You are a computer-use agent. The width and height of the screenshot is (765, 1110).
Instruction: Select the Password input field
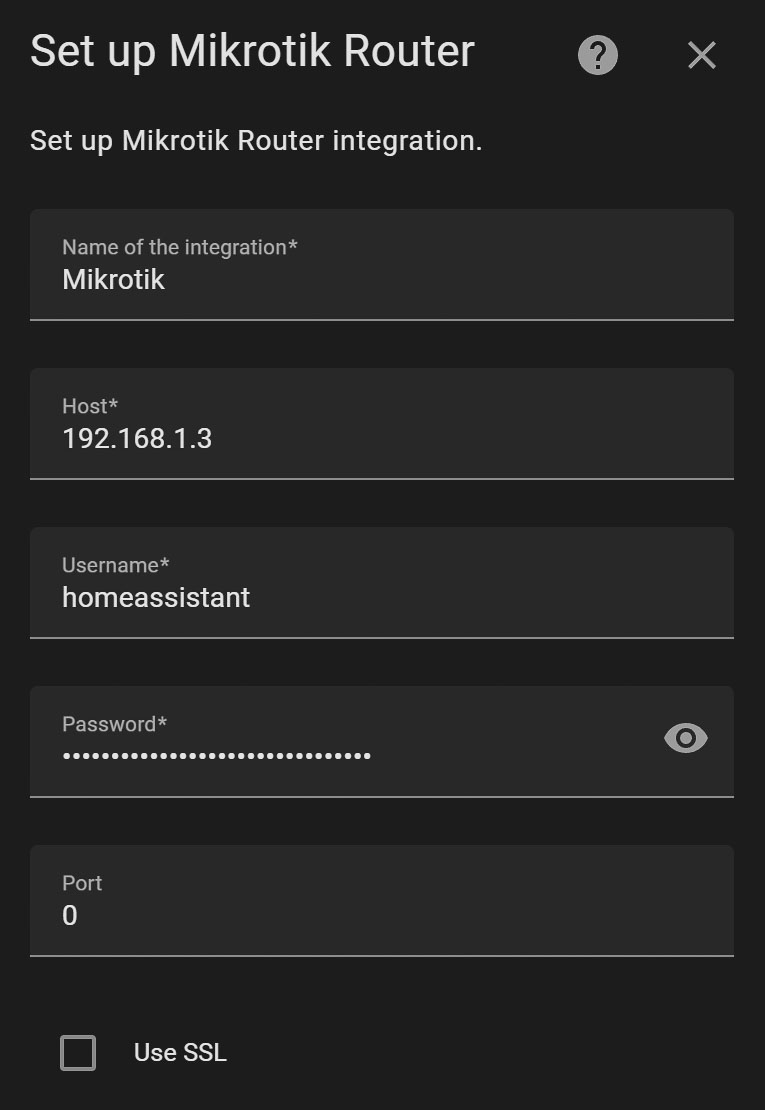coord(300,753)
